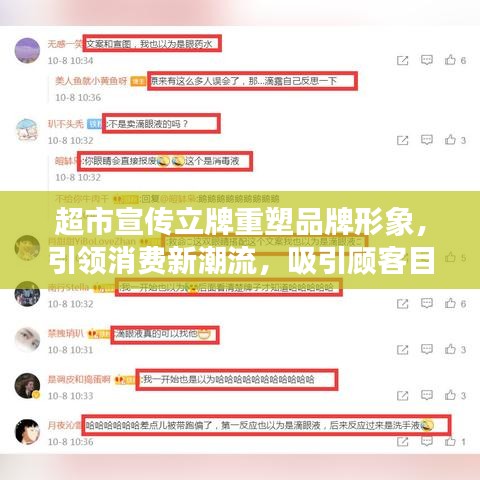Like the comment dated 10-8 10:33

tap(450, 395)
